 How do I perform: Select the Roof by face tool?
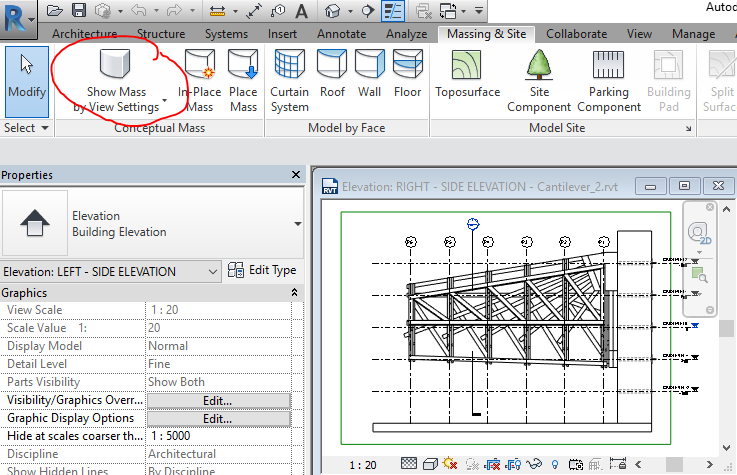332,74
